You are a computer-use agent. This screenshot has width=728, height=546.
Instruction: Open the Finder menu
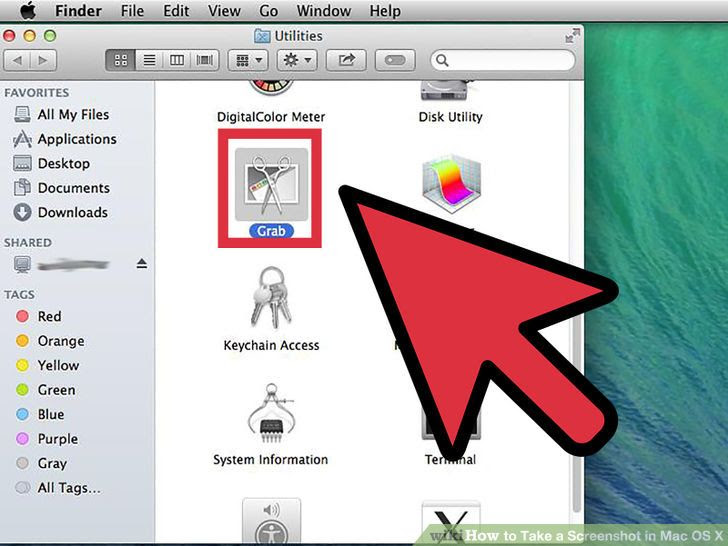pos(78,11)
